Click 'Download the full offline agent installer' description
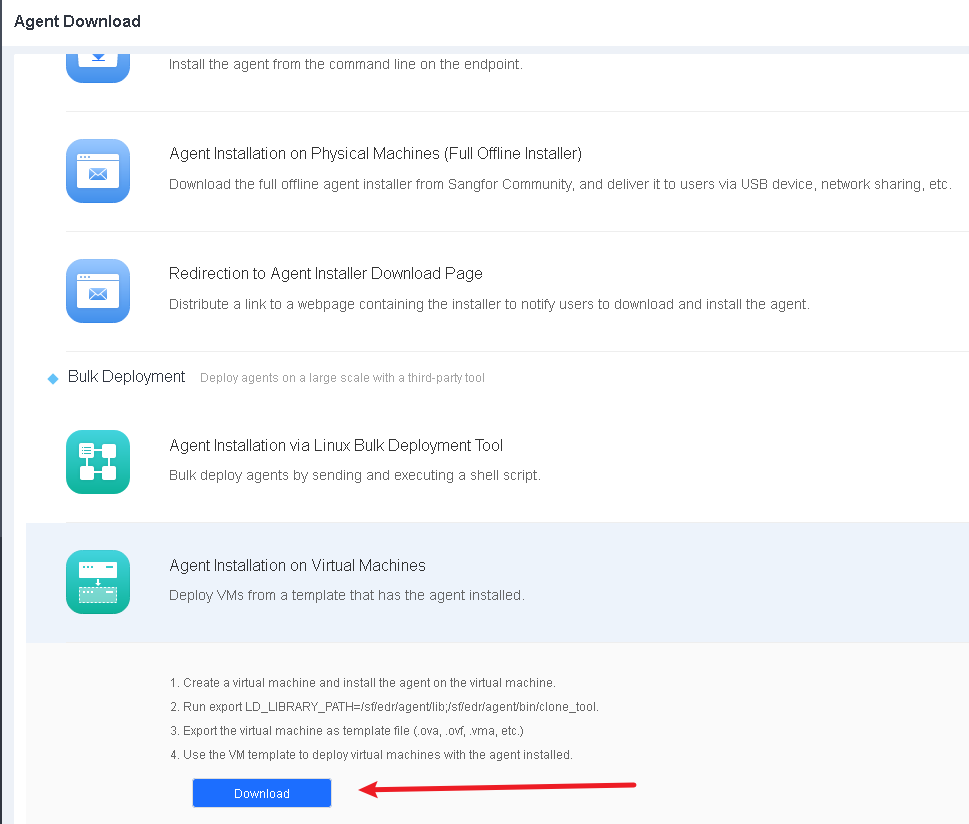Screen dimensions: 969x824 coord(560,184)
